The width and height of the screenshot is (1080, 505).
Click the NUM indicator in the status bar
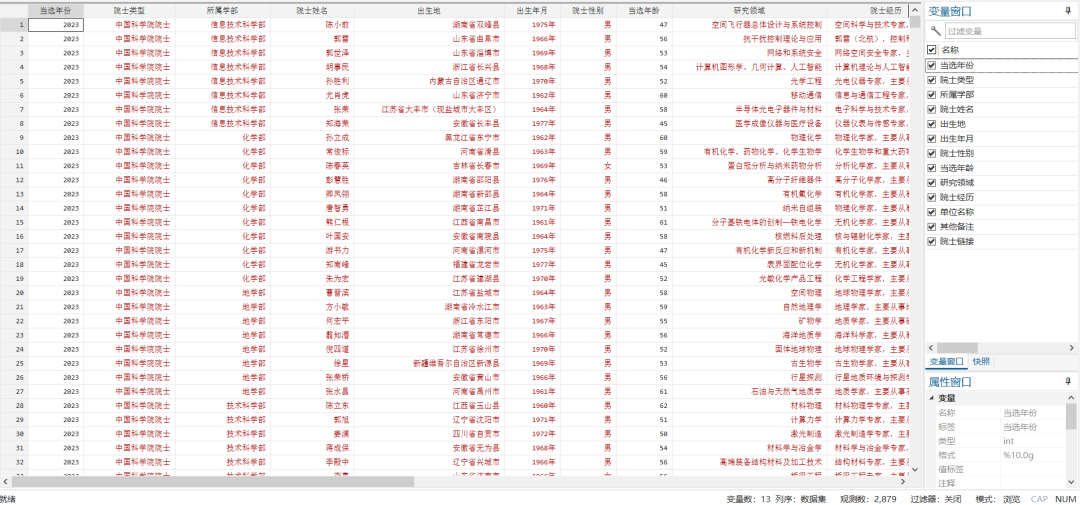coord(1066,498)
